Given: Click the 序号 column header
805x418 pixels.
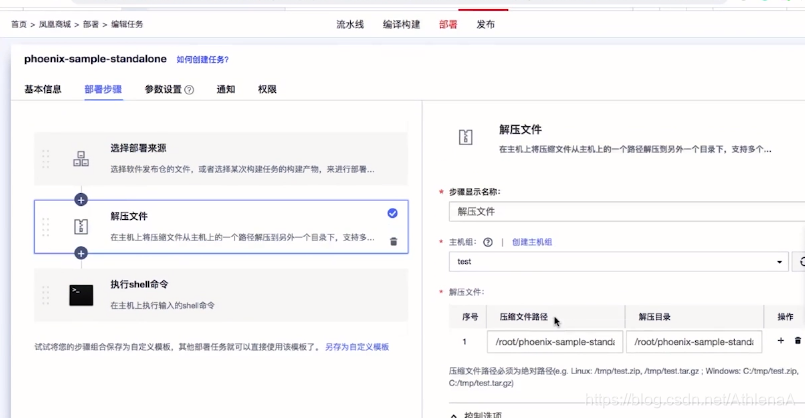Looking at the screenshot, I should (470, 317).
